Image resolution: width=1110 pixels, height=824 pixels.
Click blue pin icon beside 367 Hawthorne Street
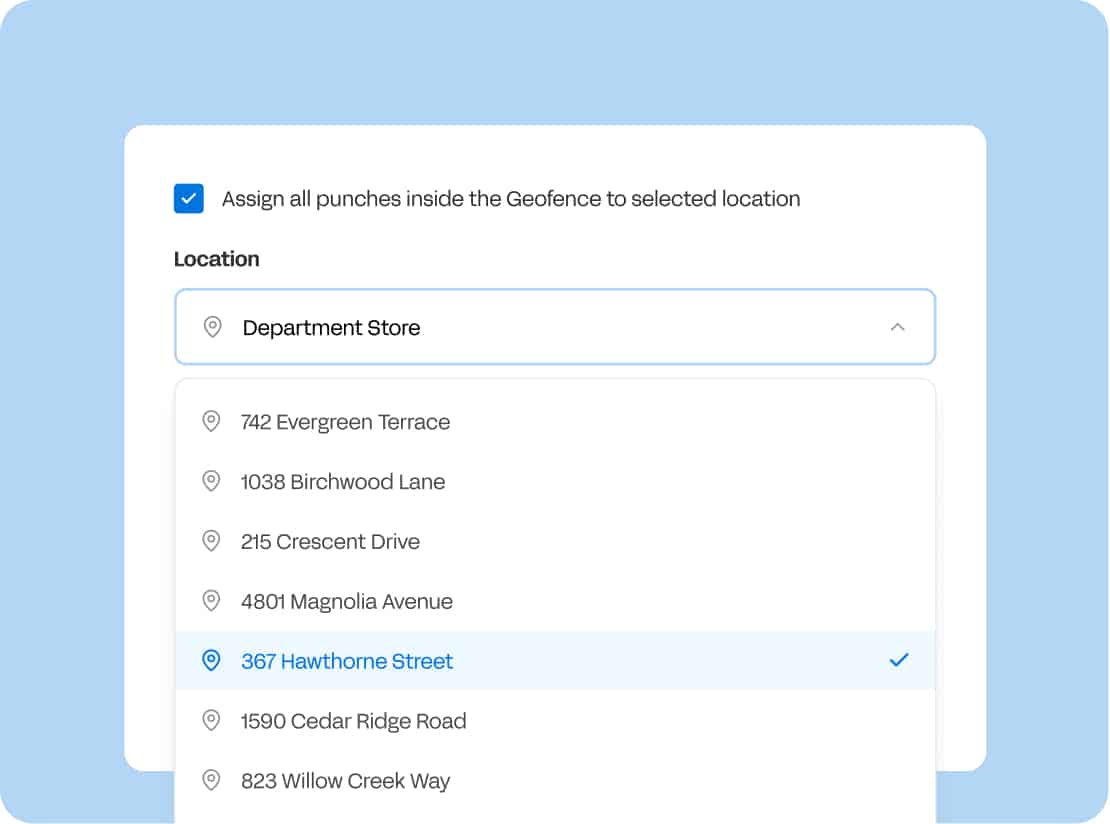coord(211,661)
